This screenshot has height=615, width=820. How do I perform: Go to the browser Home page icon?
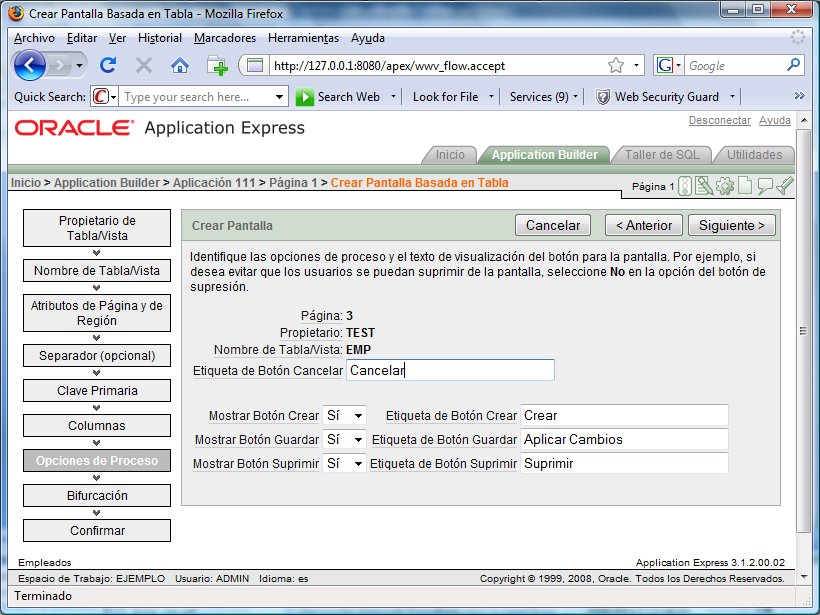coord(180,65)
